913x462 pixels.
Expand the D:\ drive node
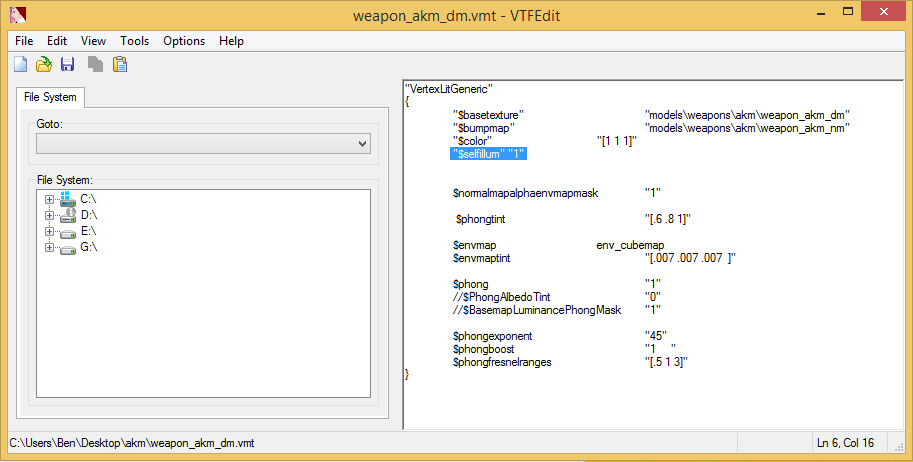pyautogui.click(x=49, y=216)
